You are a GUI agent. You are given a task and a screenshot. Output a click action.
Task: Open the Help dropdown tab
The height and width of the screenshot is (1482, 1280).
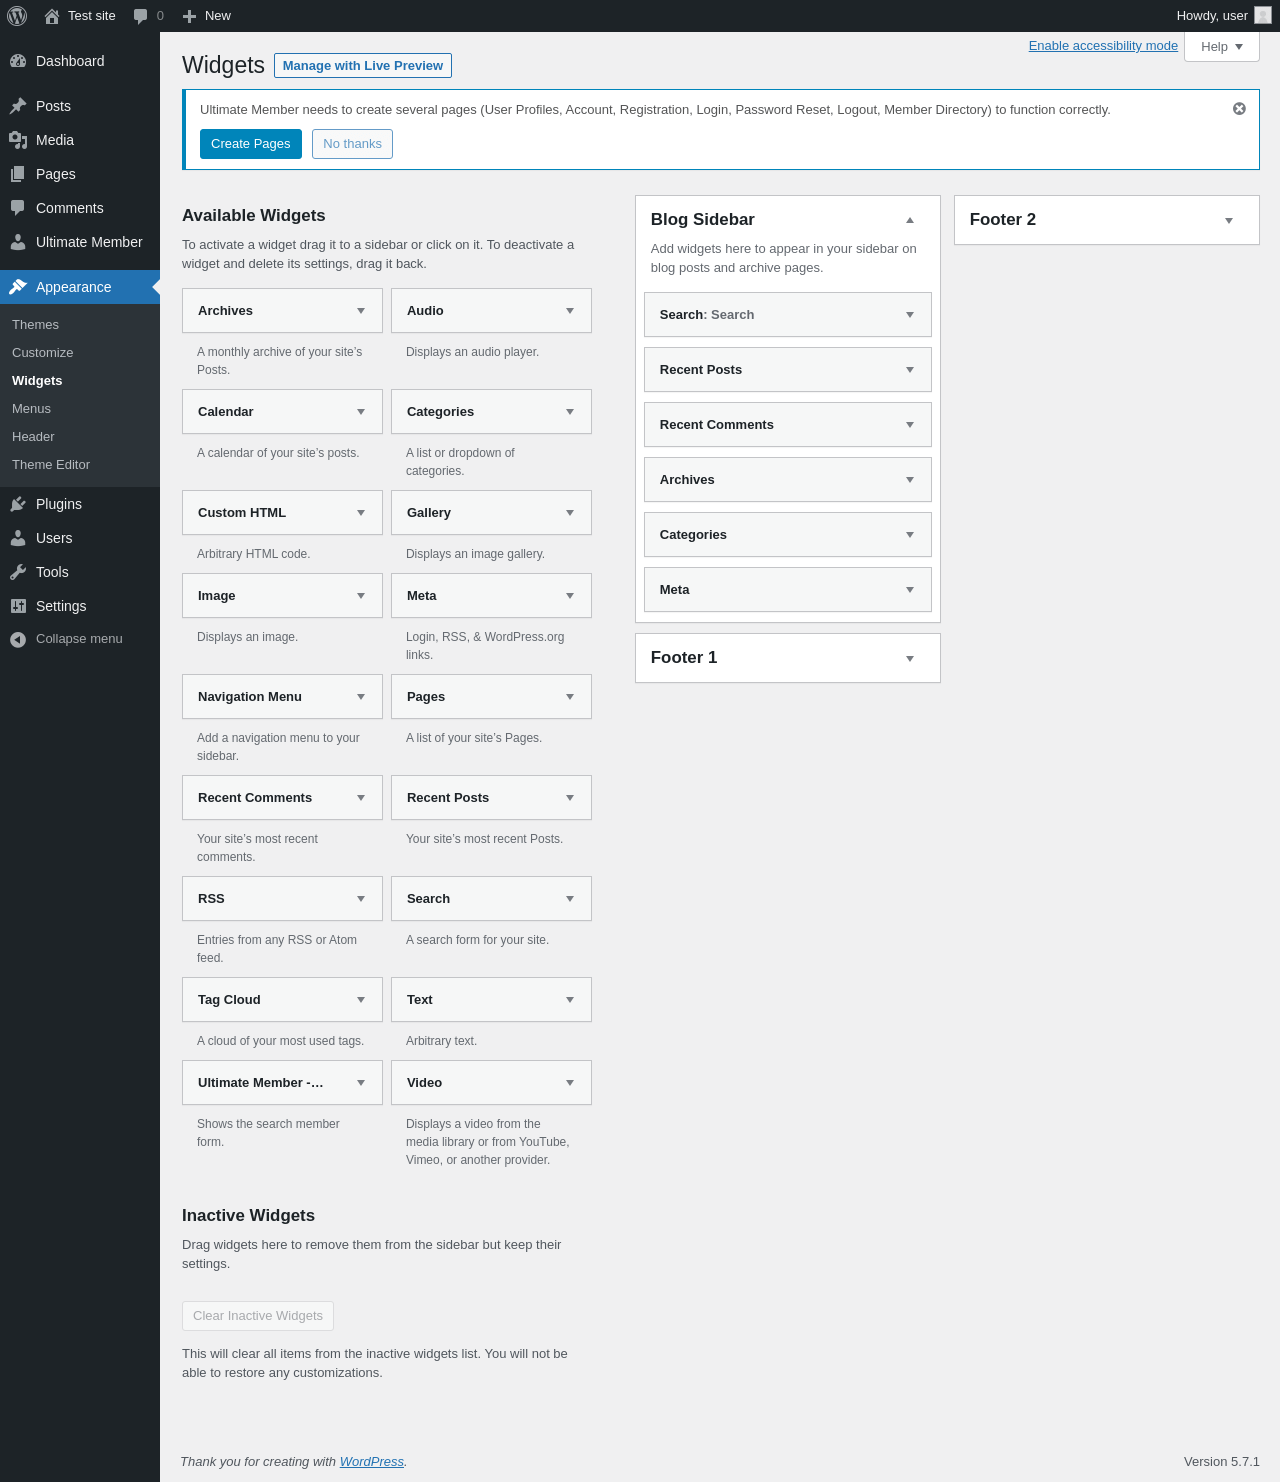[1222, 47]
